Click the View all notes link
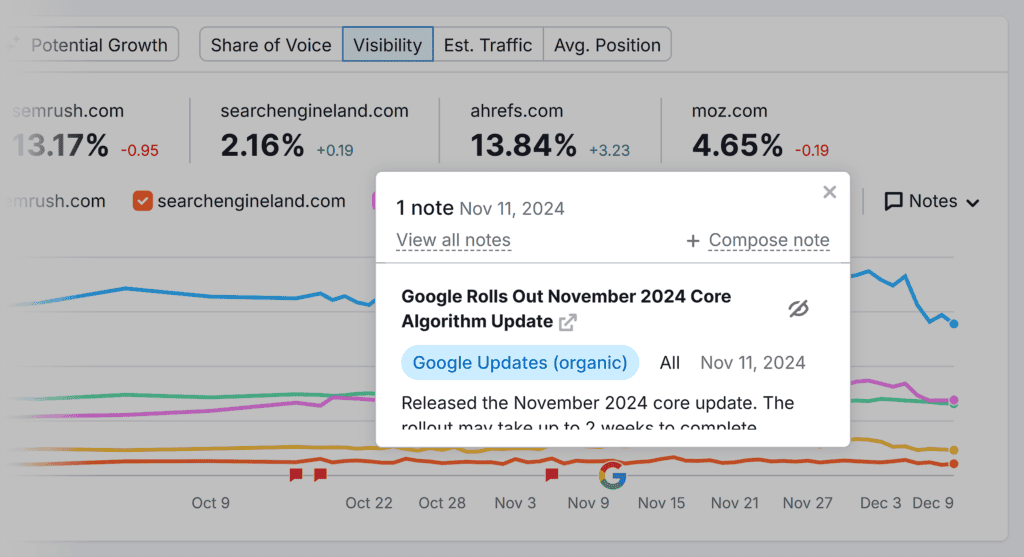This screenshot has height=557, width=1024. coord(453,240)
